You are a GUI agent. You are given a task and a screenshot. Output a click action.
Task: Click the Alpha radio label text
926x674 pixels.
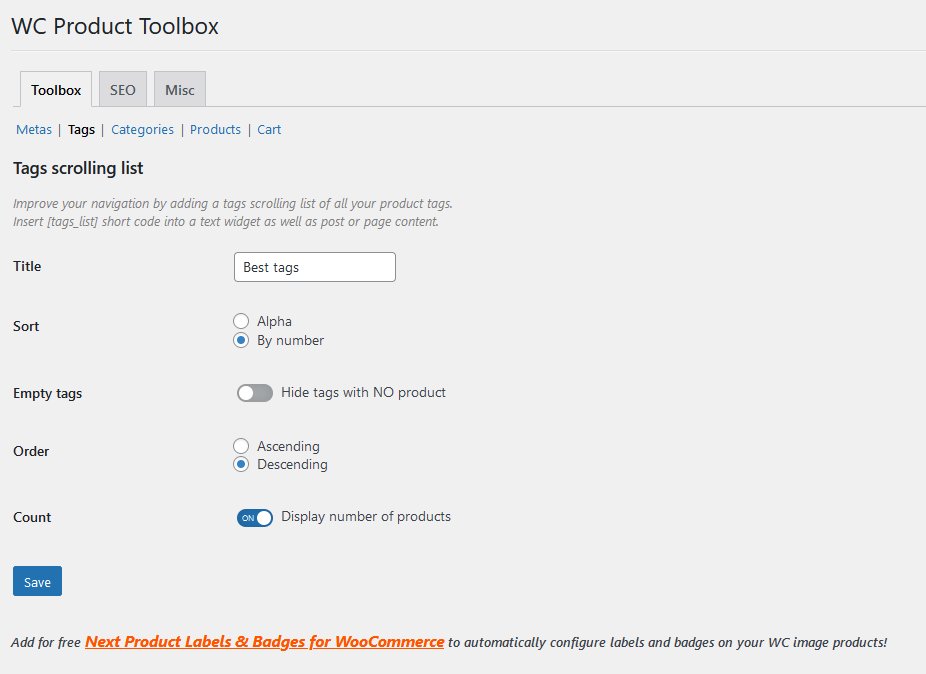274,321
